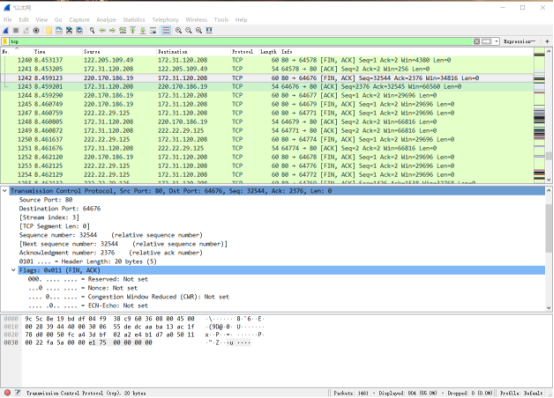Image resolution: width=554 pixels, height=398 pixels.
Task: Open the Wireless menu
Action: pyautogui.click(x=196, y=20)
